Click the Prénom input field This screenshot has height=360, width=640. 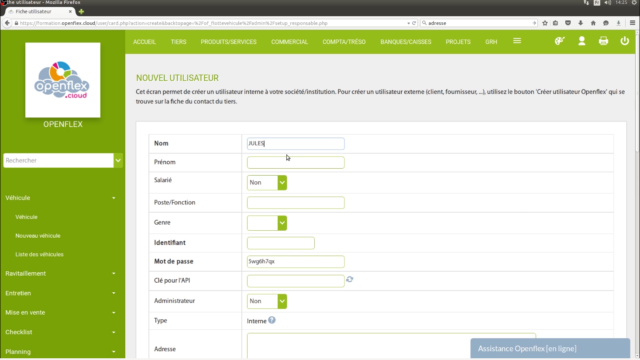point(296,162)
